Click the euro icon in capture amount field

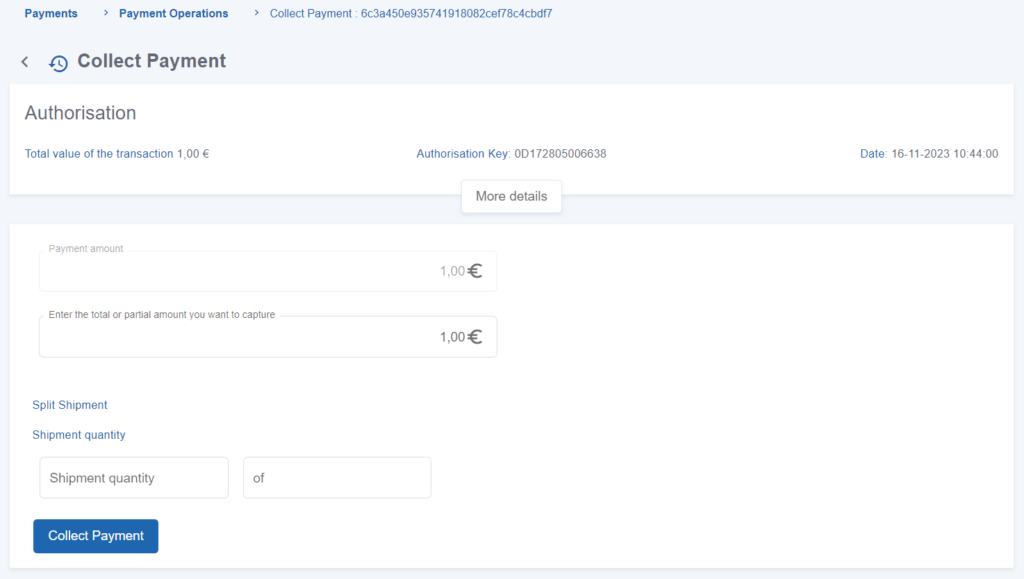click(x=475, y=337)
